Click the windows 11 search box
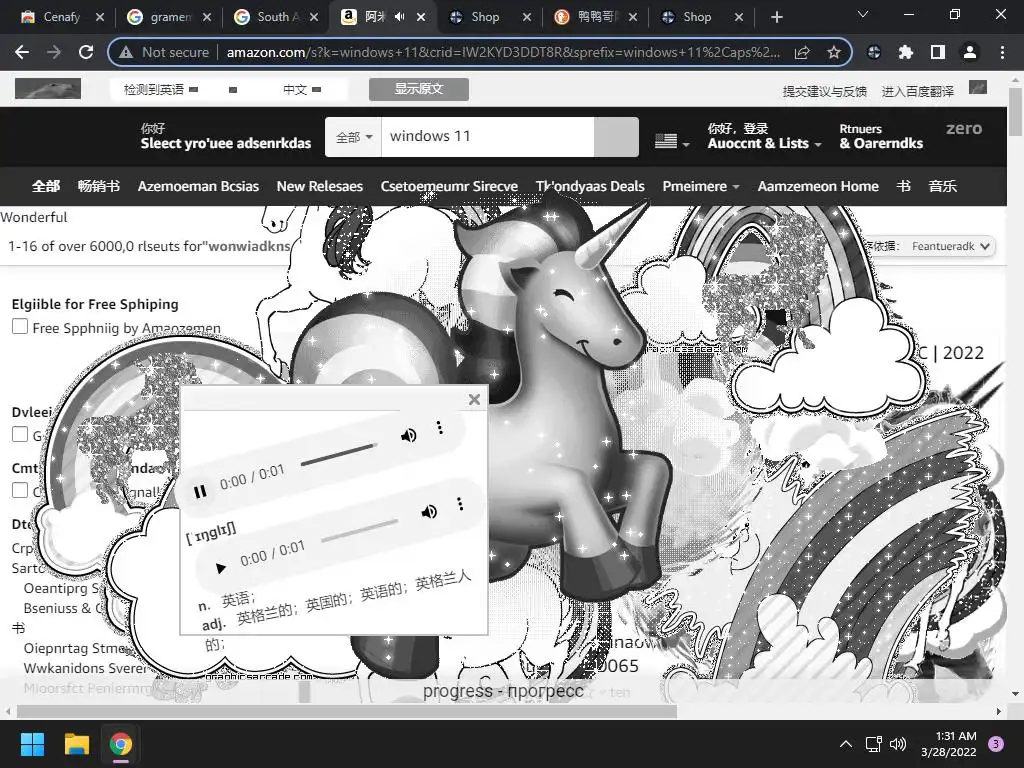The height and width of the screenshot is (768, 1024). tap(488, 136)
